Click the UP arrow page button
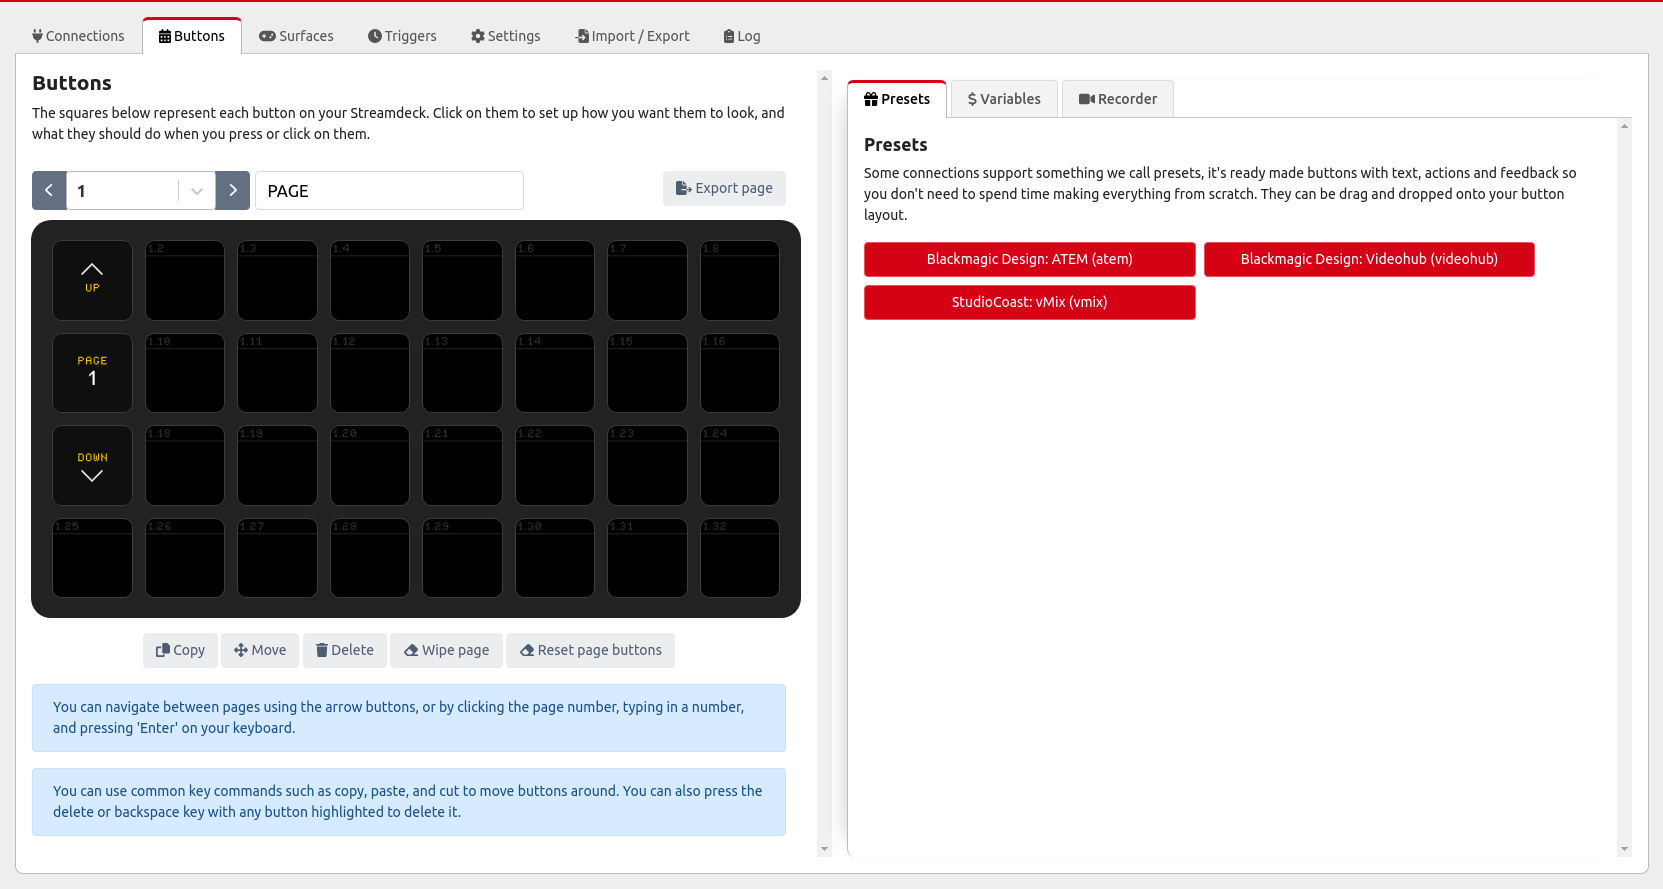 (92, 280)
